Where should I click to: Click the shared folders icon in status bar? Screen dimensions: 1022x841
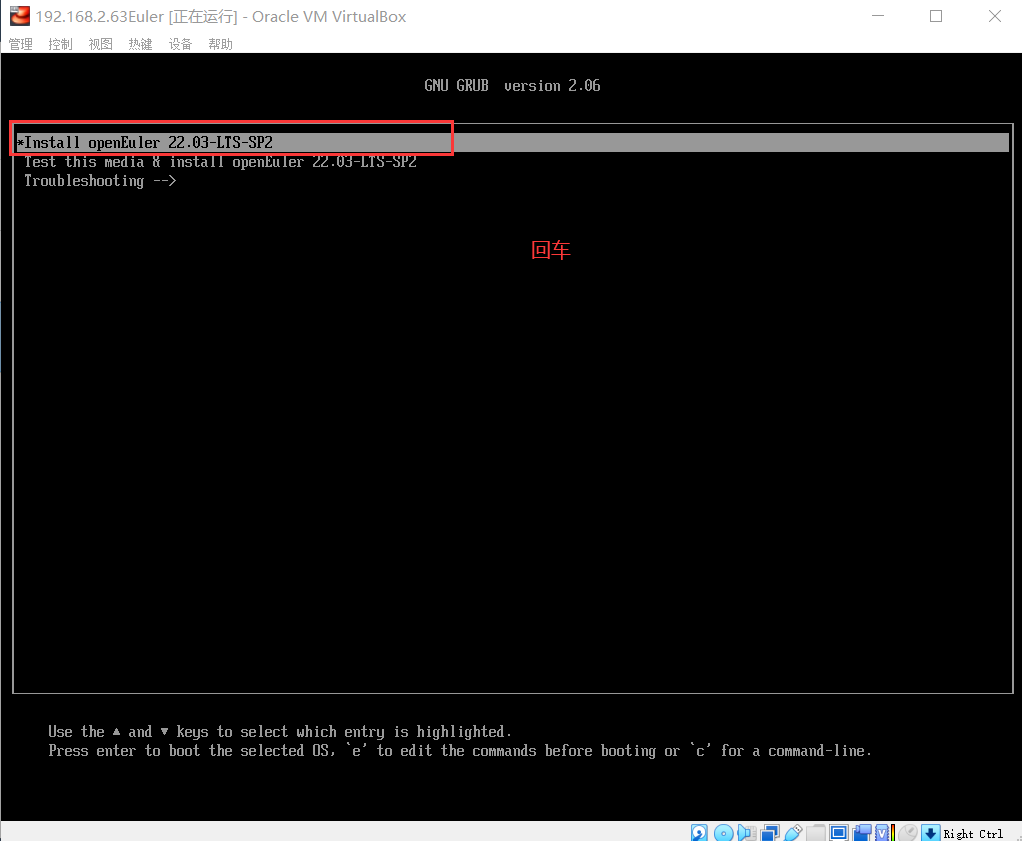(815, 833)
